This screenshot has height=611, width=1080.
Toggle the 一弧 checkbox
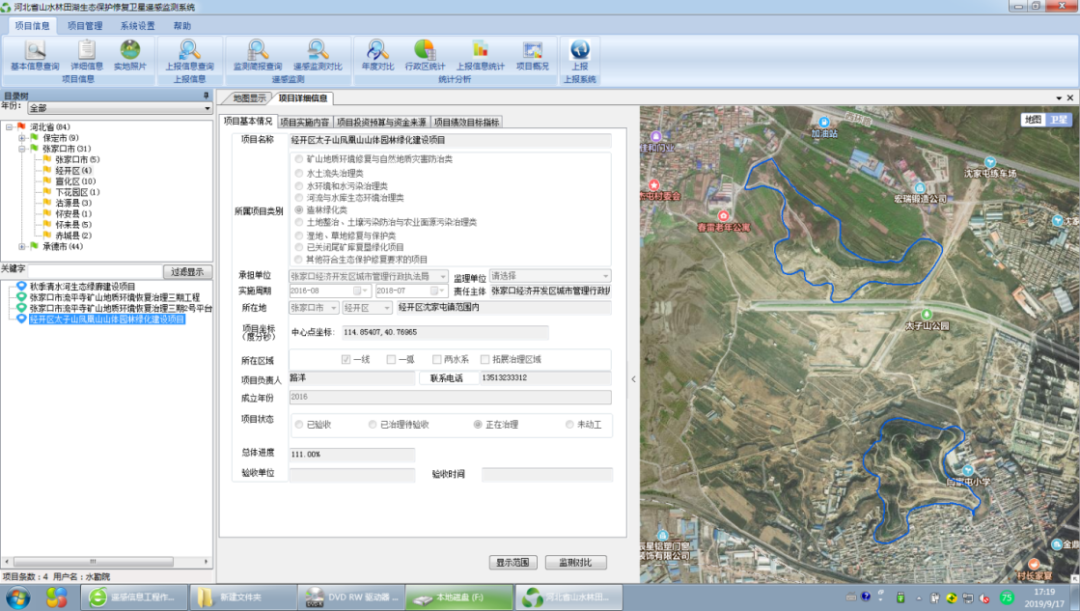point(391,360)
